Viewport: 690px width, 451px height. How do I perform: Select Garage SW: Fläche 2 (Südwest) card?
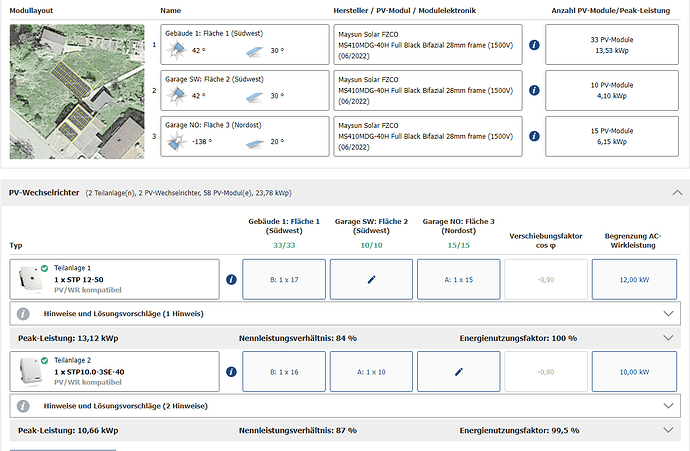pos(245,90)
